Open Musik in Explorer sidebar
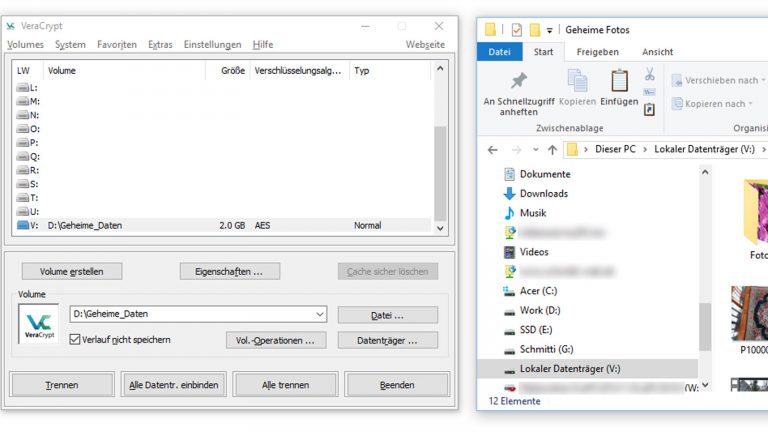 tap(533, 213)
